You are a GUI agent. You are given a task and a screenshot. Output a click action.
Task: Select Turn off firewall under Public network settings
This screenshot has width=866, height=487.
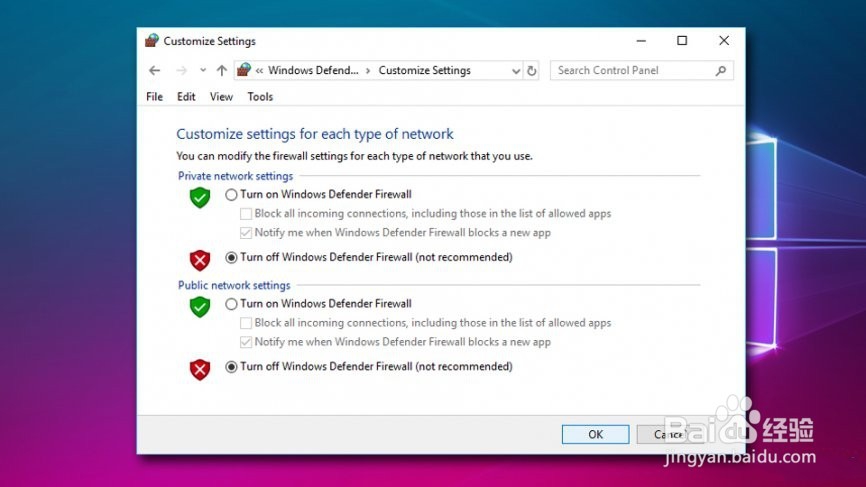coord(232,367)
